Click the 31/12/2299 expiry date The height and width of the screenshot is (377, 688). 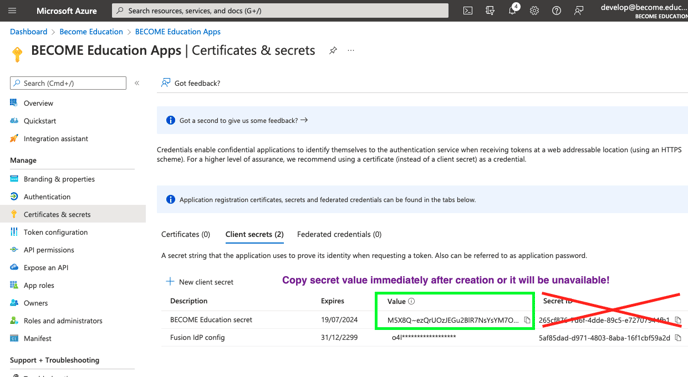(339, 337)
